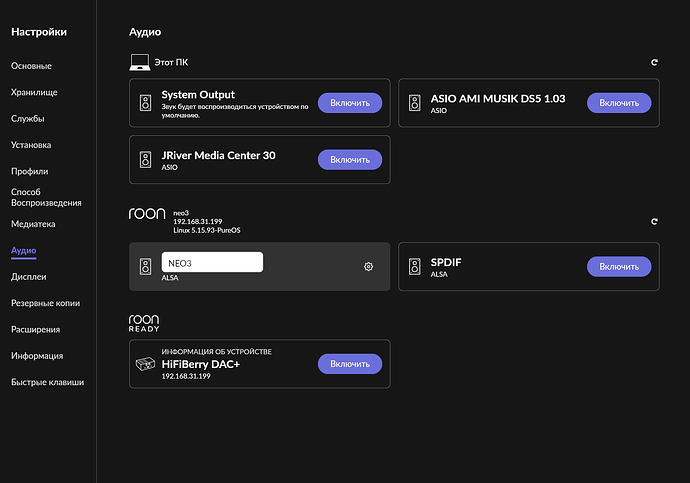The image size is (690, 483).
Task: Enable JRiver Media Center 30 output
Action: click(x=350, y=160)
